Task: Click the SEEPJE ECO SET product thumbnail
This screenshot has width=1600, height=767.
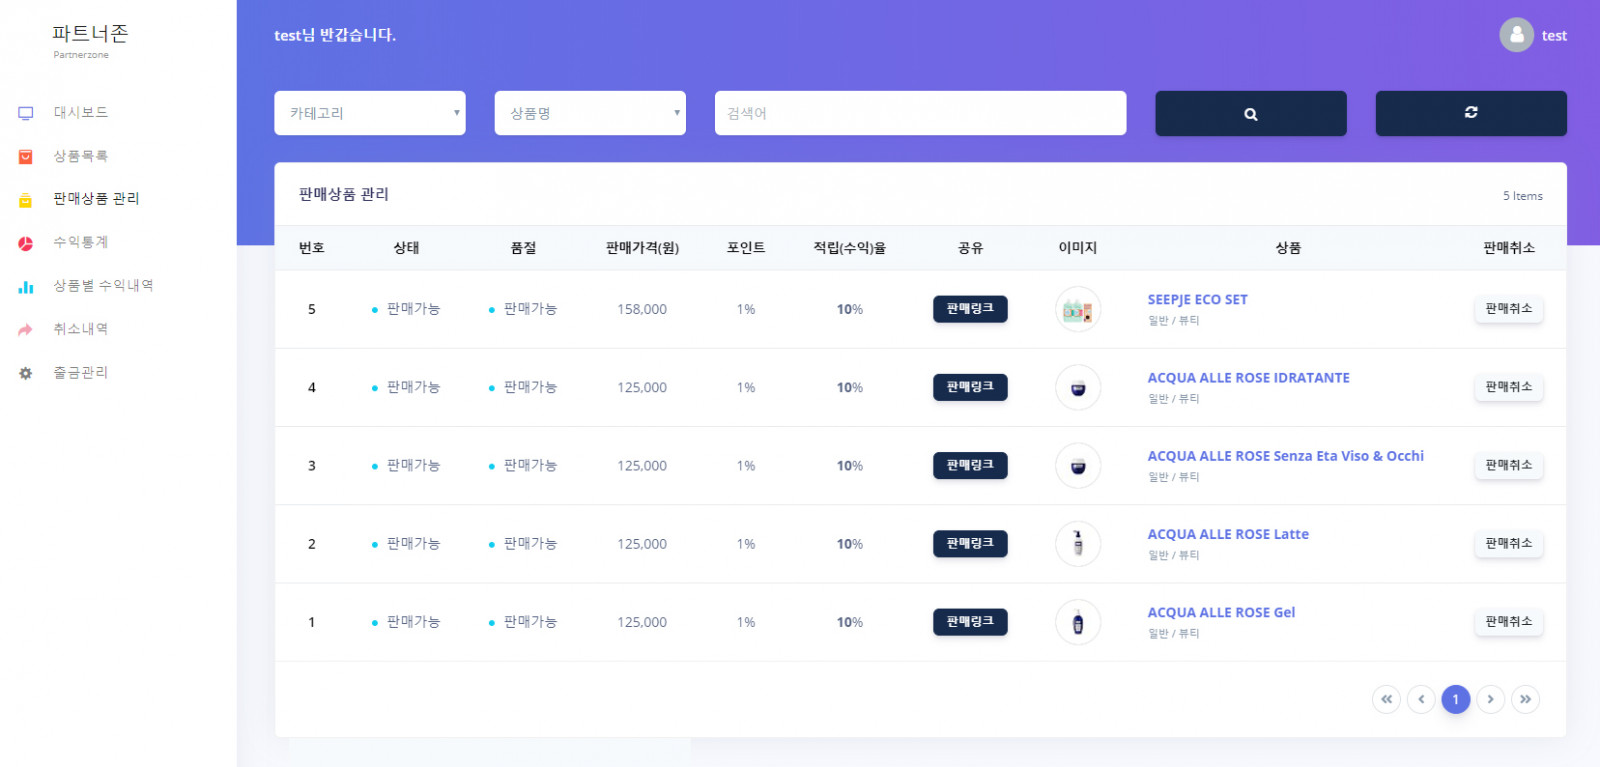Action: [1078, 310]
